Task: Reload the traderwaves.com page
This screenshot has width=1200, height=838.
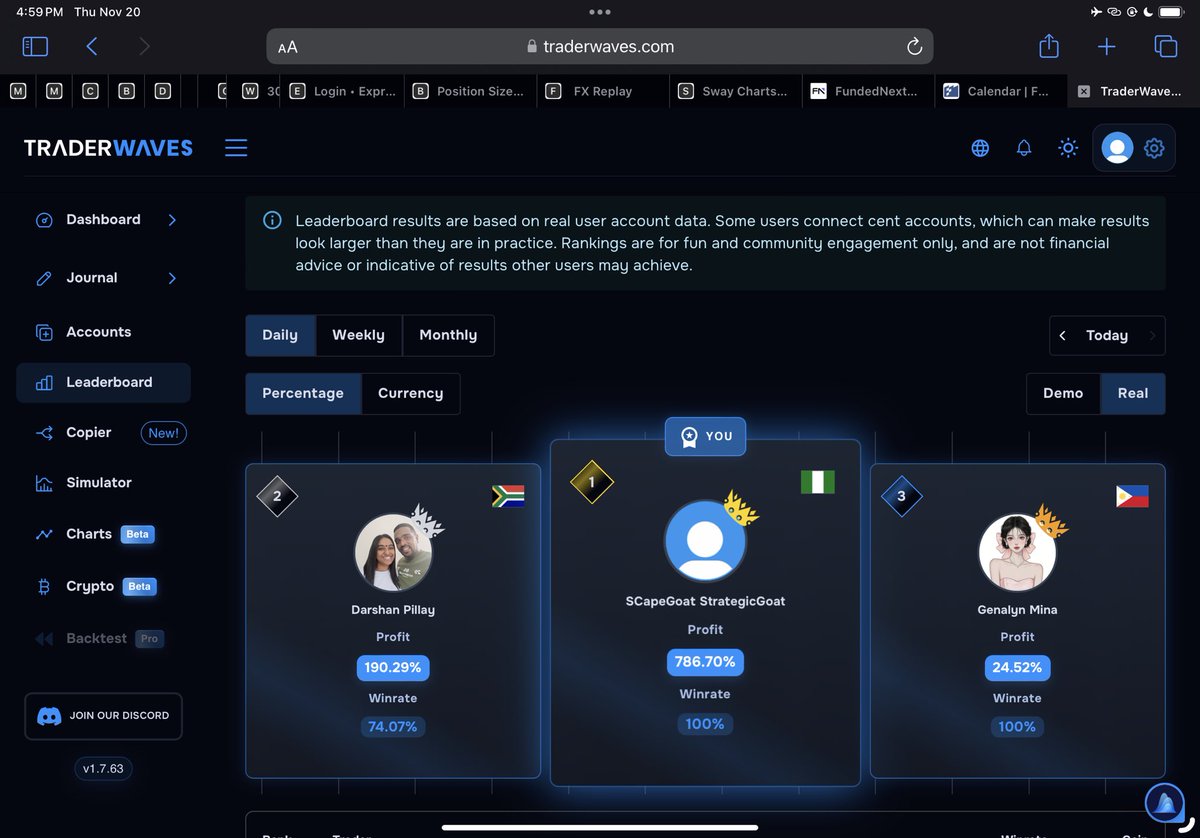Action: pos(913,47)
